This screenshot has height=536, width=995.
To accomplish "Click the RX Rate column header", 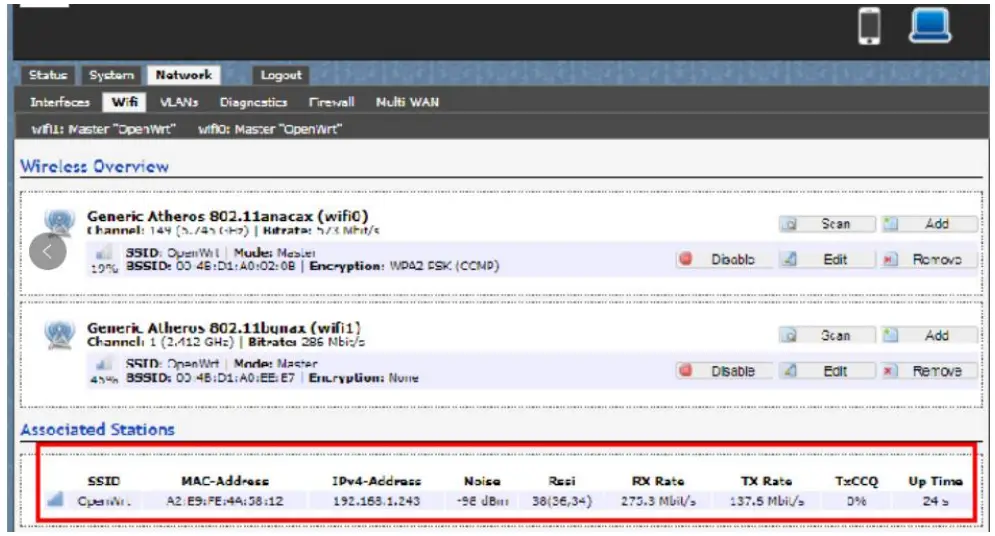I will pos(658,481).
